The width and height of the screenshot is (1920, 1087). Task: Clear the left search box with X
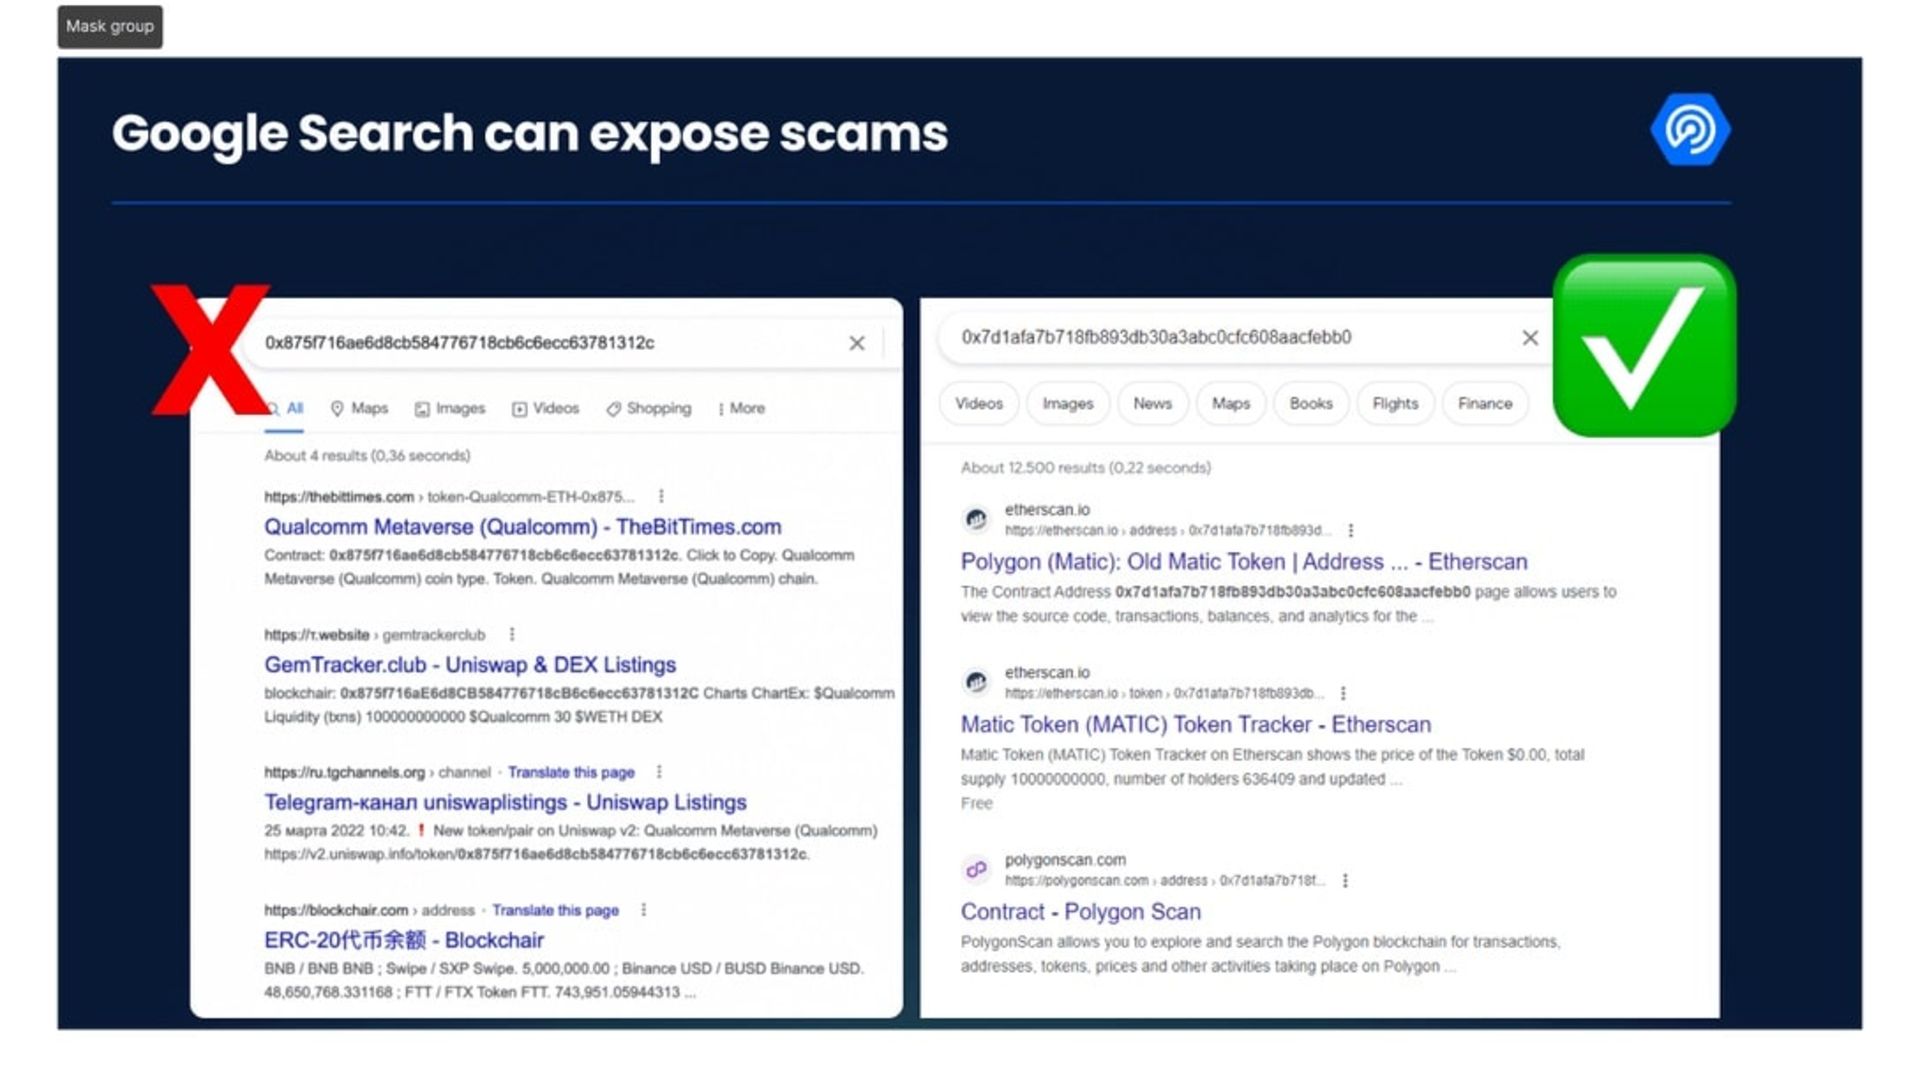[857, 343]
